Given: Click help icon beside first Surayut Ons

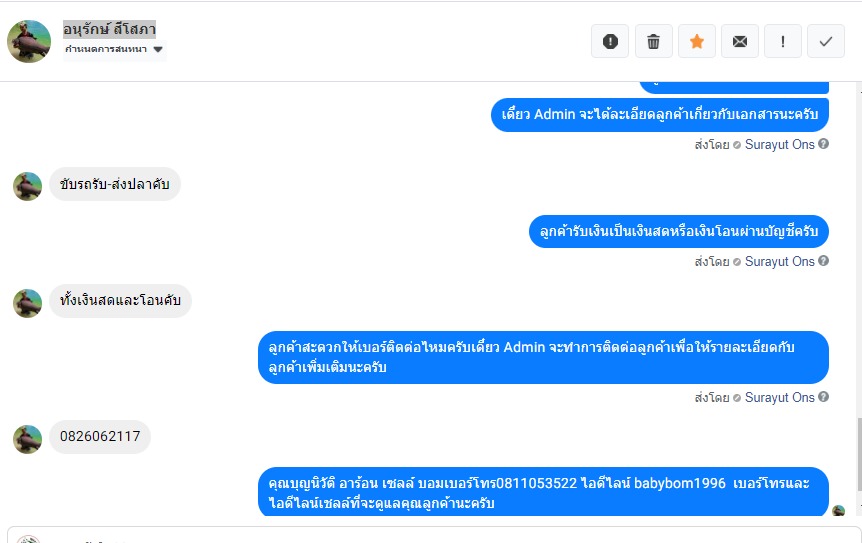Looking at the screenshot, I should coord(823,144).
